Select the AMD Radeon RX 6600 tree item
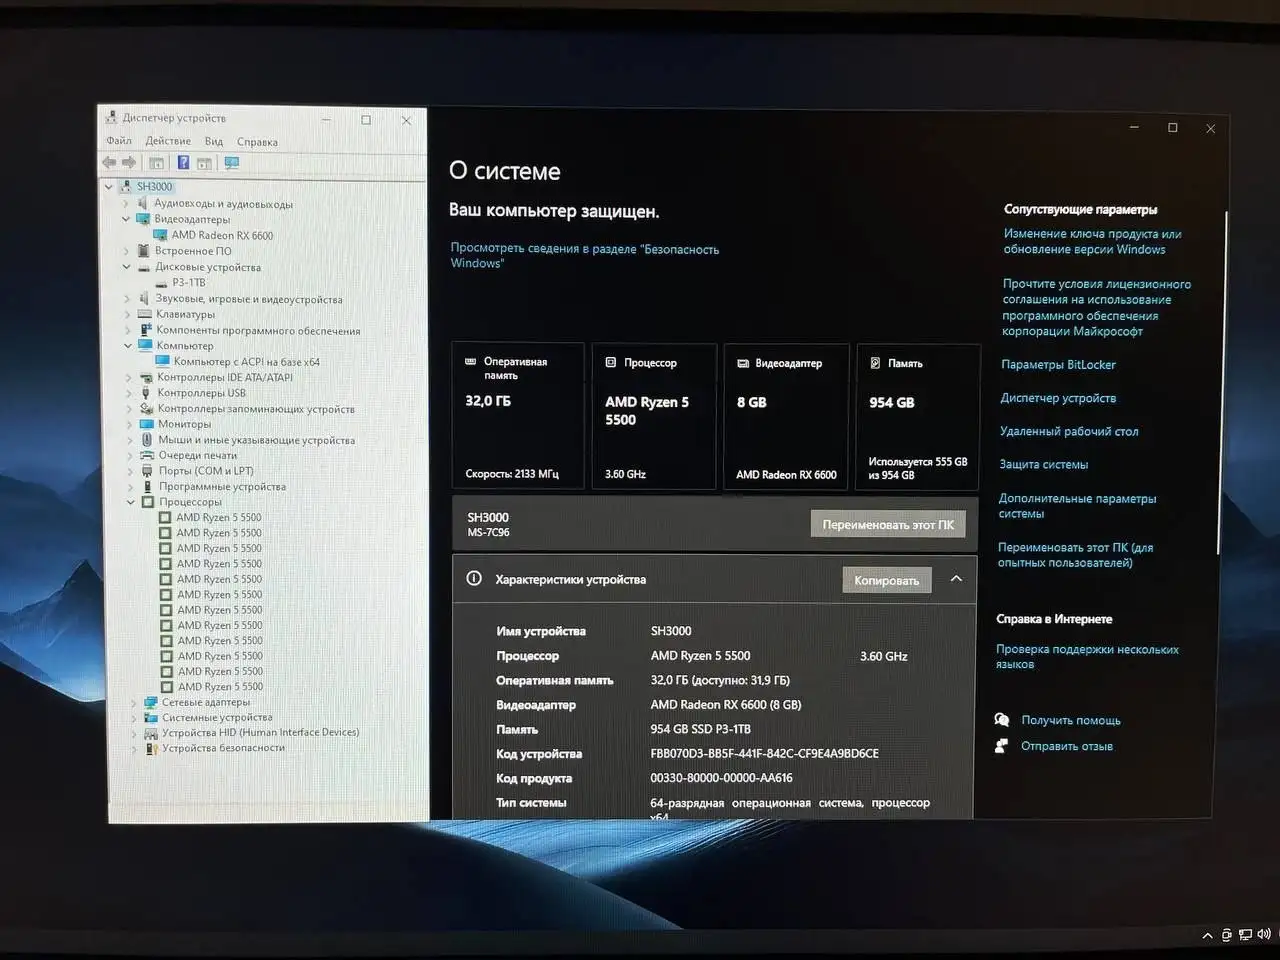 [x=222, y=235]
